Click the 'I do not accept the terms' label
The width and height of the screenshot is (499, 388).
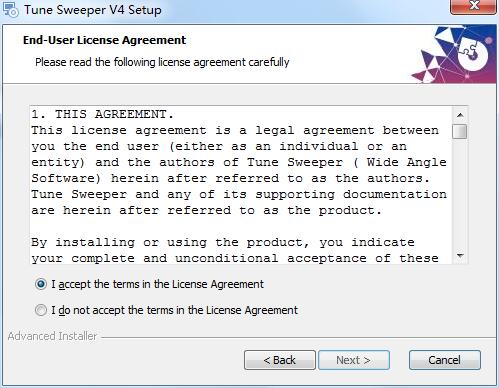tap(174, 310)
